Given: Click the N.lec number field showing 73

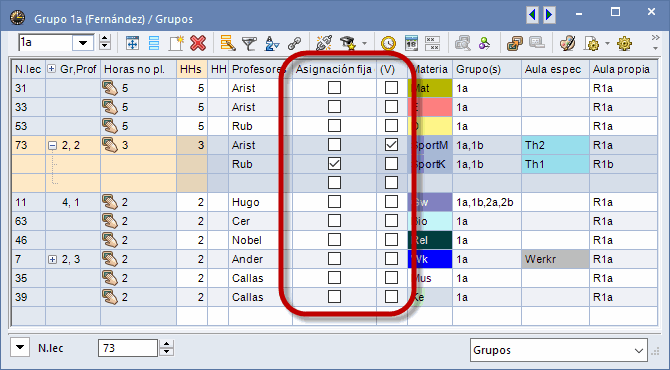Looking at the screenshot, I should click(128, 348).
